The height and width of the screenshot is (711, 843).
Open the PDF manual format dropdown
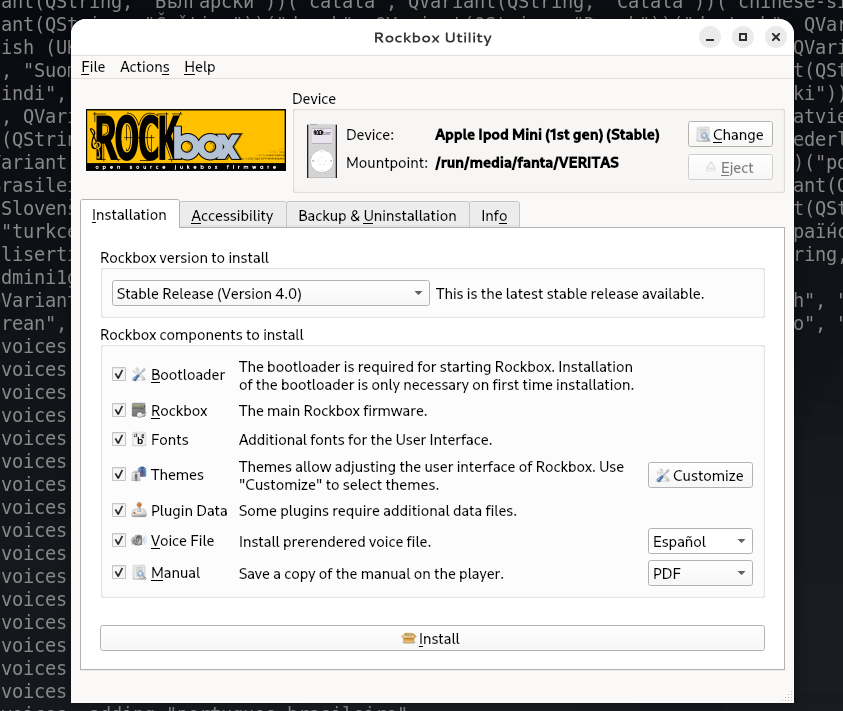(x=700, y=573)
